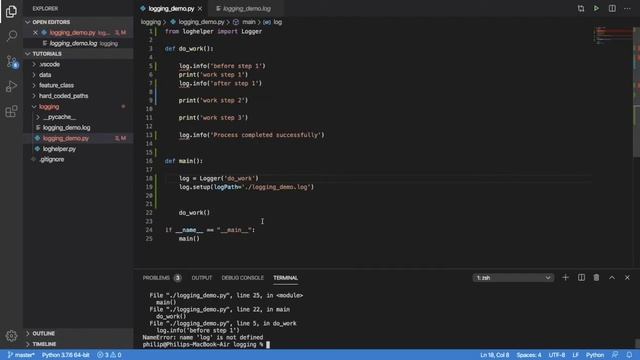Click Ln 18, Col 8 cursor position

pyautogui.click(x=494, y=355)
